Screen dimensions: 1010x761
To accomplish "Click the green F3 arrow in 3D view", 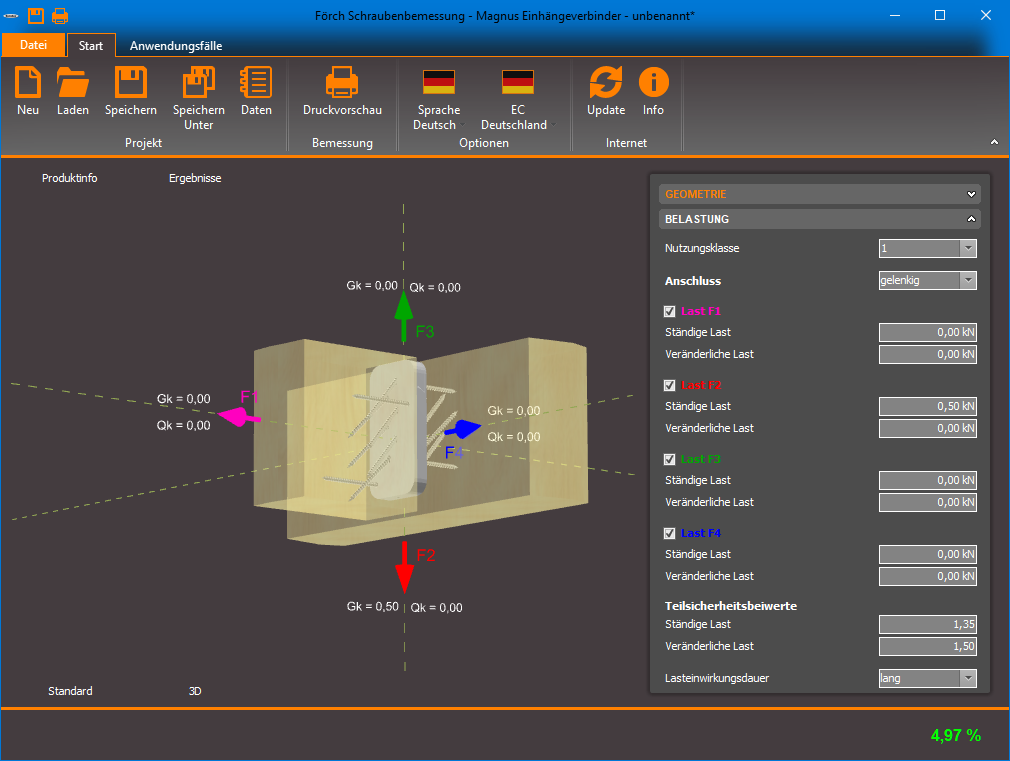I will (x=403, y=316).
